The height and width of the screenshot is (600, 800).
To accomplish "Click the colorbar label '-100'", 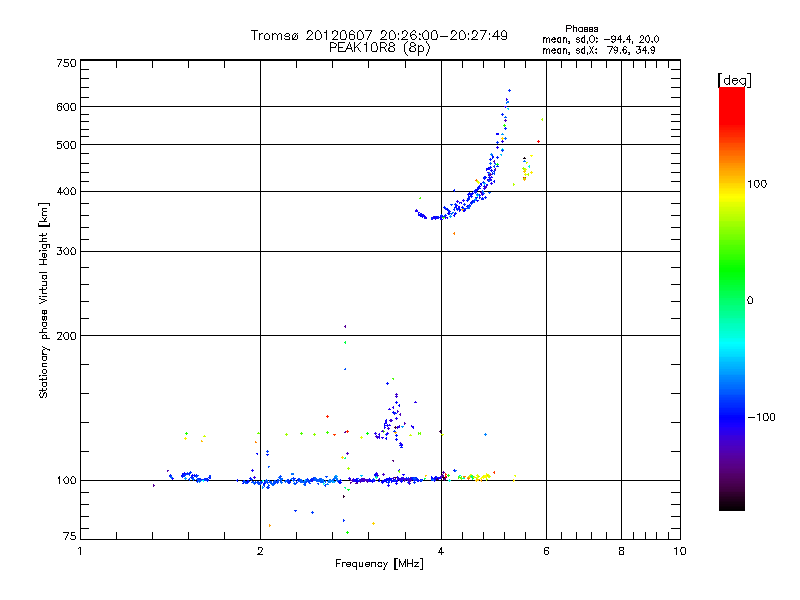I will 761,417.
